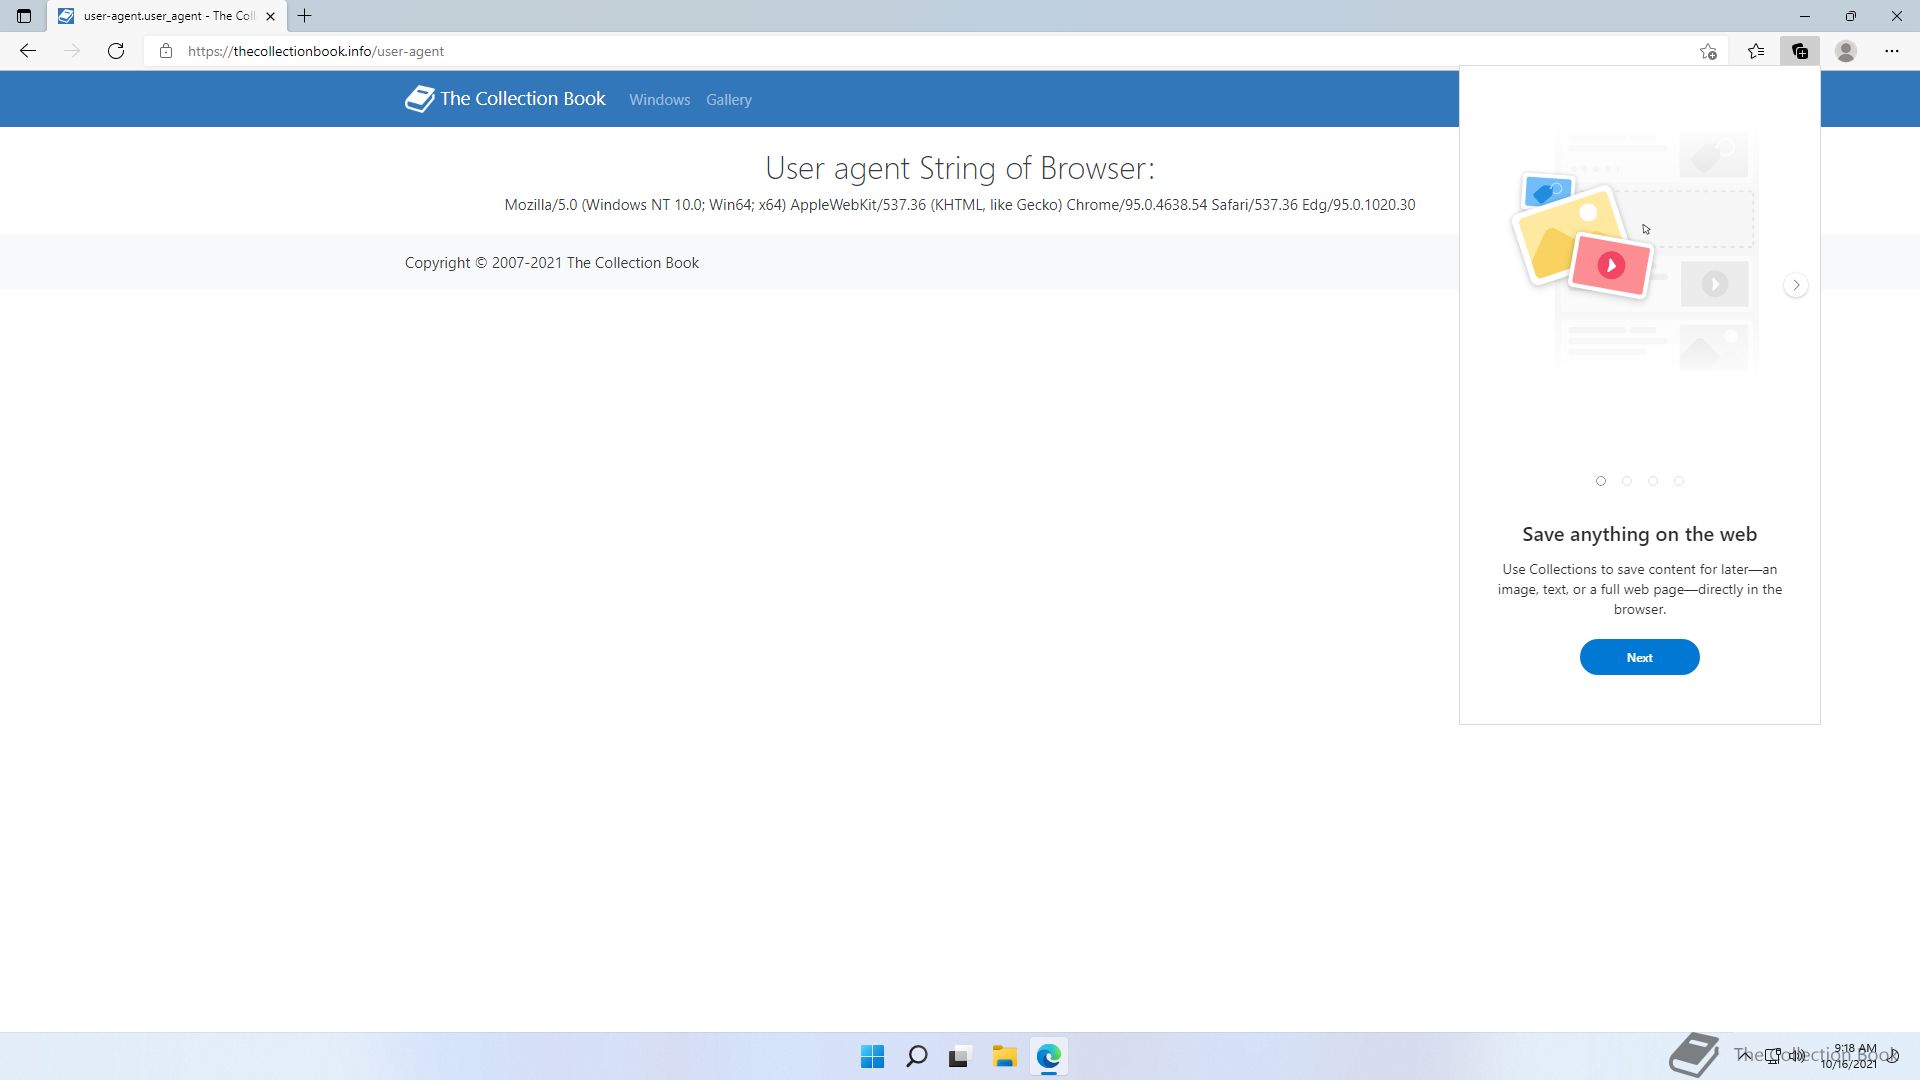1920x1080 pixels.
Task: Advance carousel with right chevron arrow
Action: point(1796,285)
